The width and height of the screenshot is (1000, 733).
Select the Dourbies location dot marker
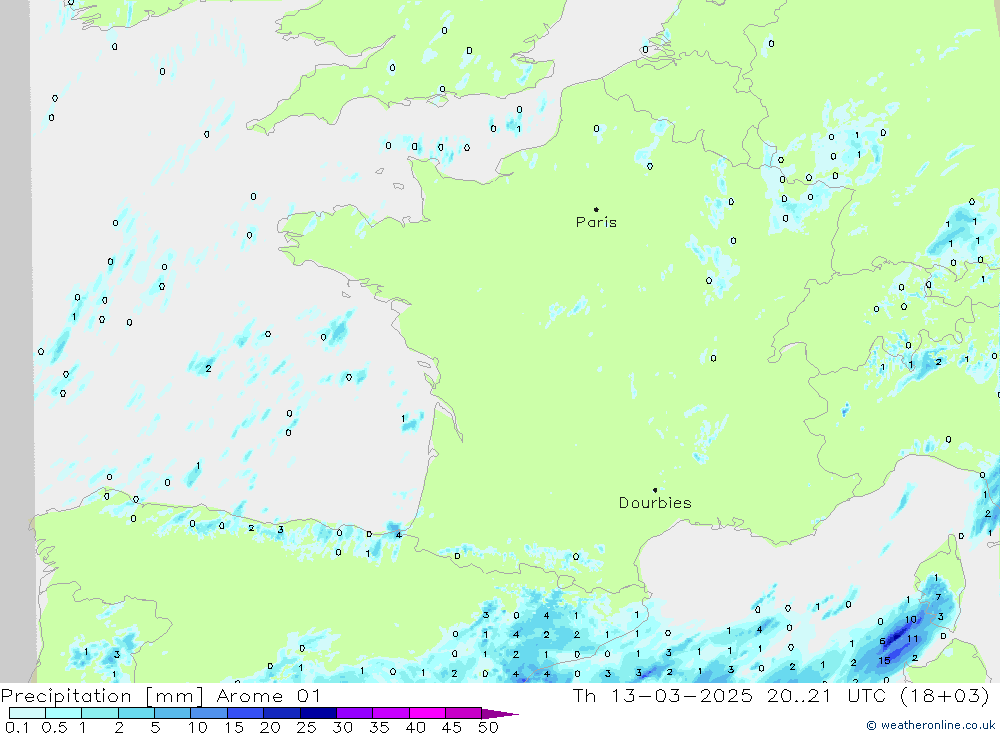[655, 490]
